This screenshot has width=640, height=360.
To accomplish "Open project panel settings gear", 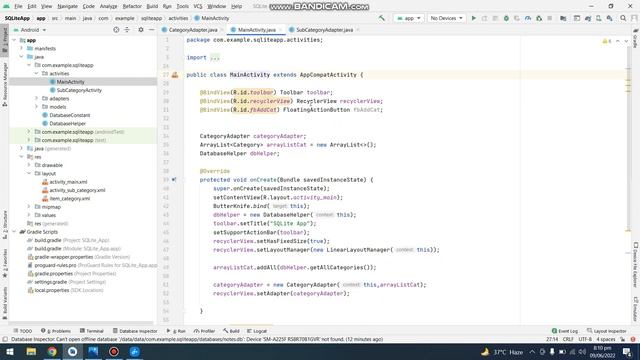I will pos(141,30).
